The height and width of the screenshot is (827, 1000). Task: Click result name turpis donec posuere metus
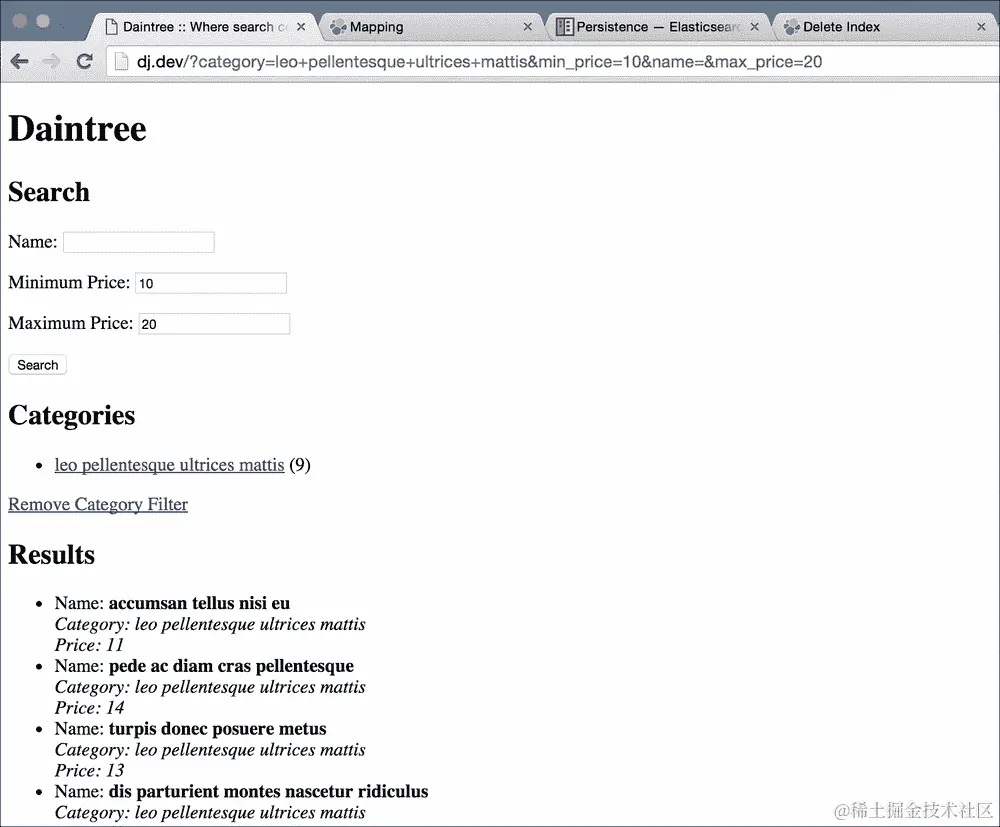click(217, 729)
